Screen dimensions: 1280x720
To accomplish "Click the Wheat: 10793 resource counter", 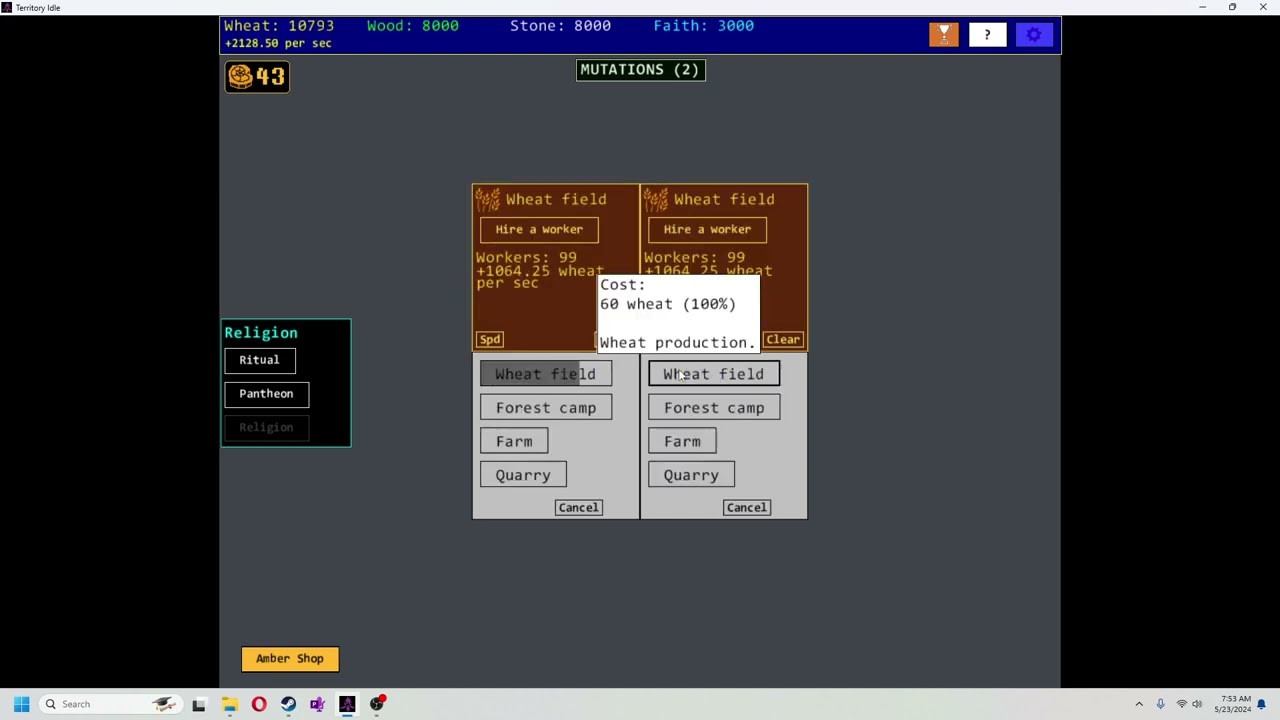I will point(279,26).
